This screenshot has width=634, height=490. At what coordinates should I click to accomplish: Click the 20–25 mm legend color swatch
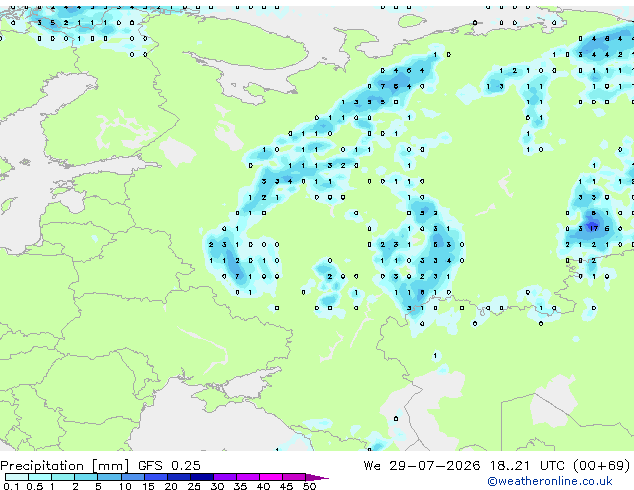pyautogui.click(x=178, y=477)
